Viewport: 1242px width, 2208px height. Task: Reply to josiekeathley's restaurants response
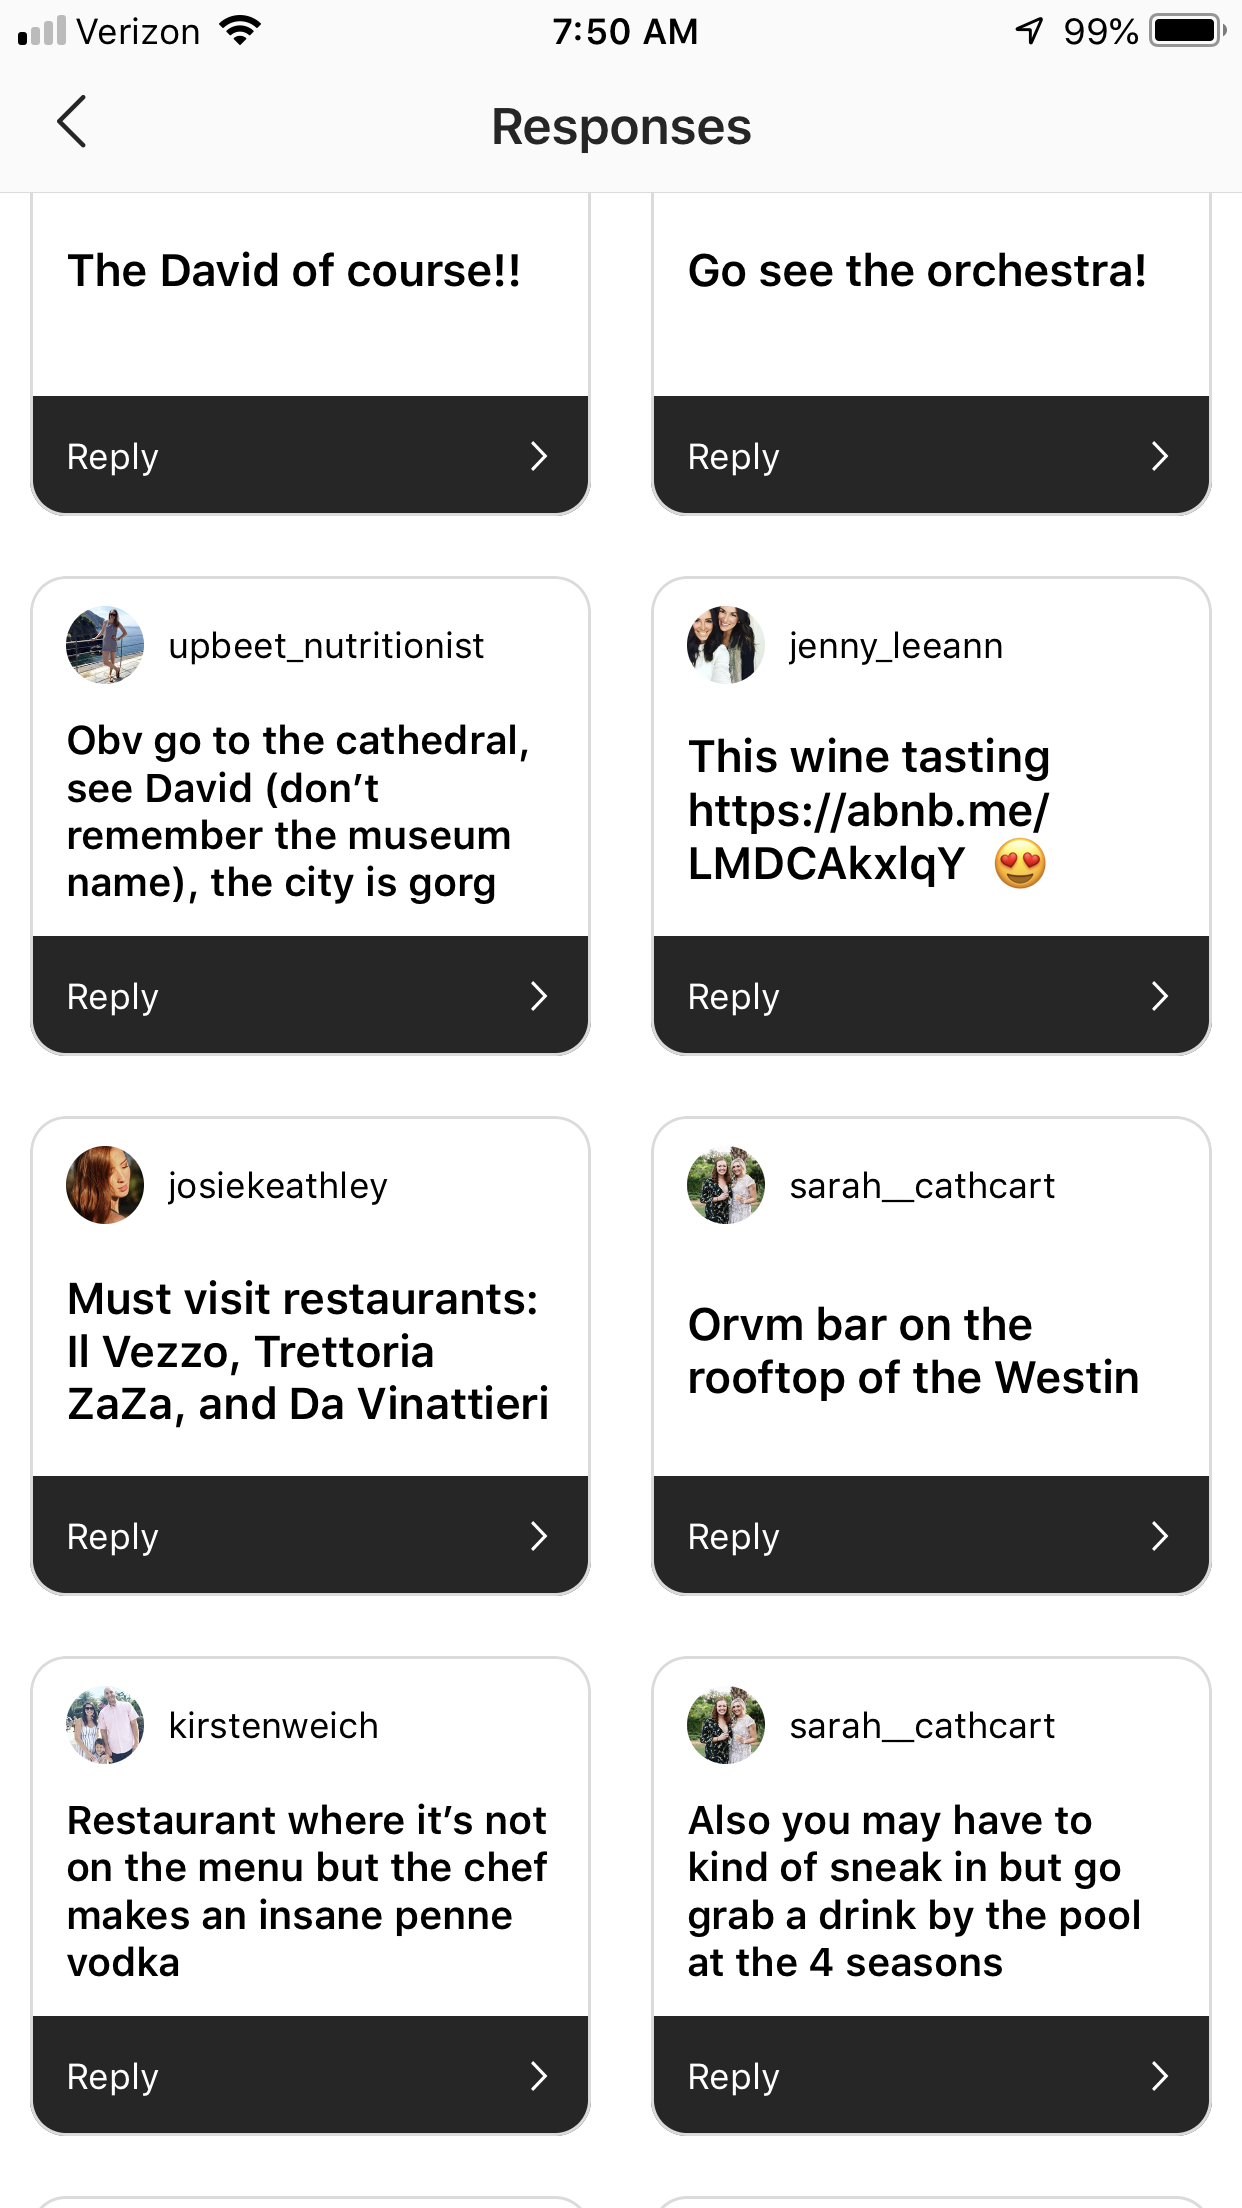pyautogui.click(x=310, y=1536)
